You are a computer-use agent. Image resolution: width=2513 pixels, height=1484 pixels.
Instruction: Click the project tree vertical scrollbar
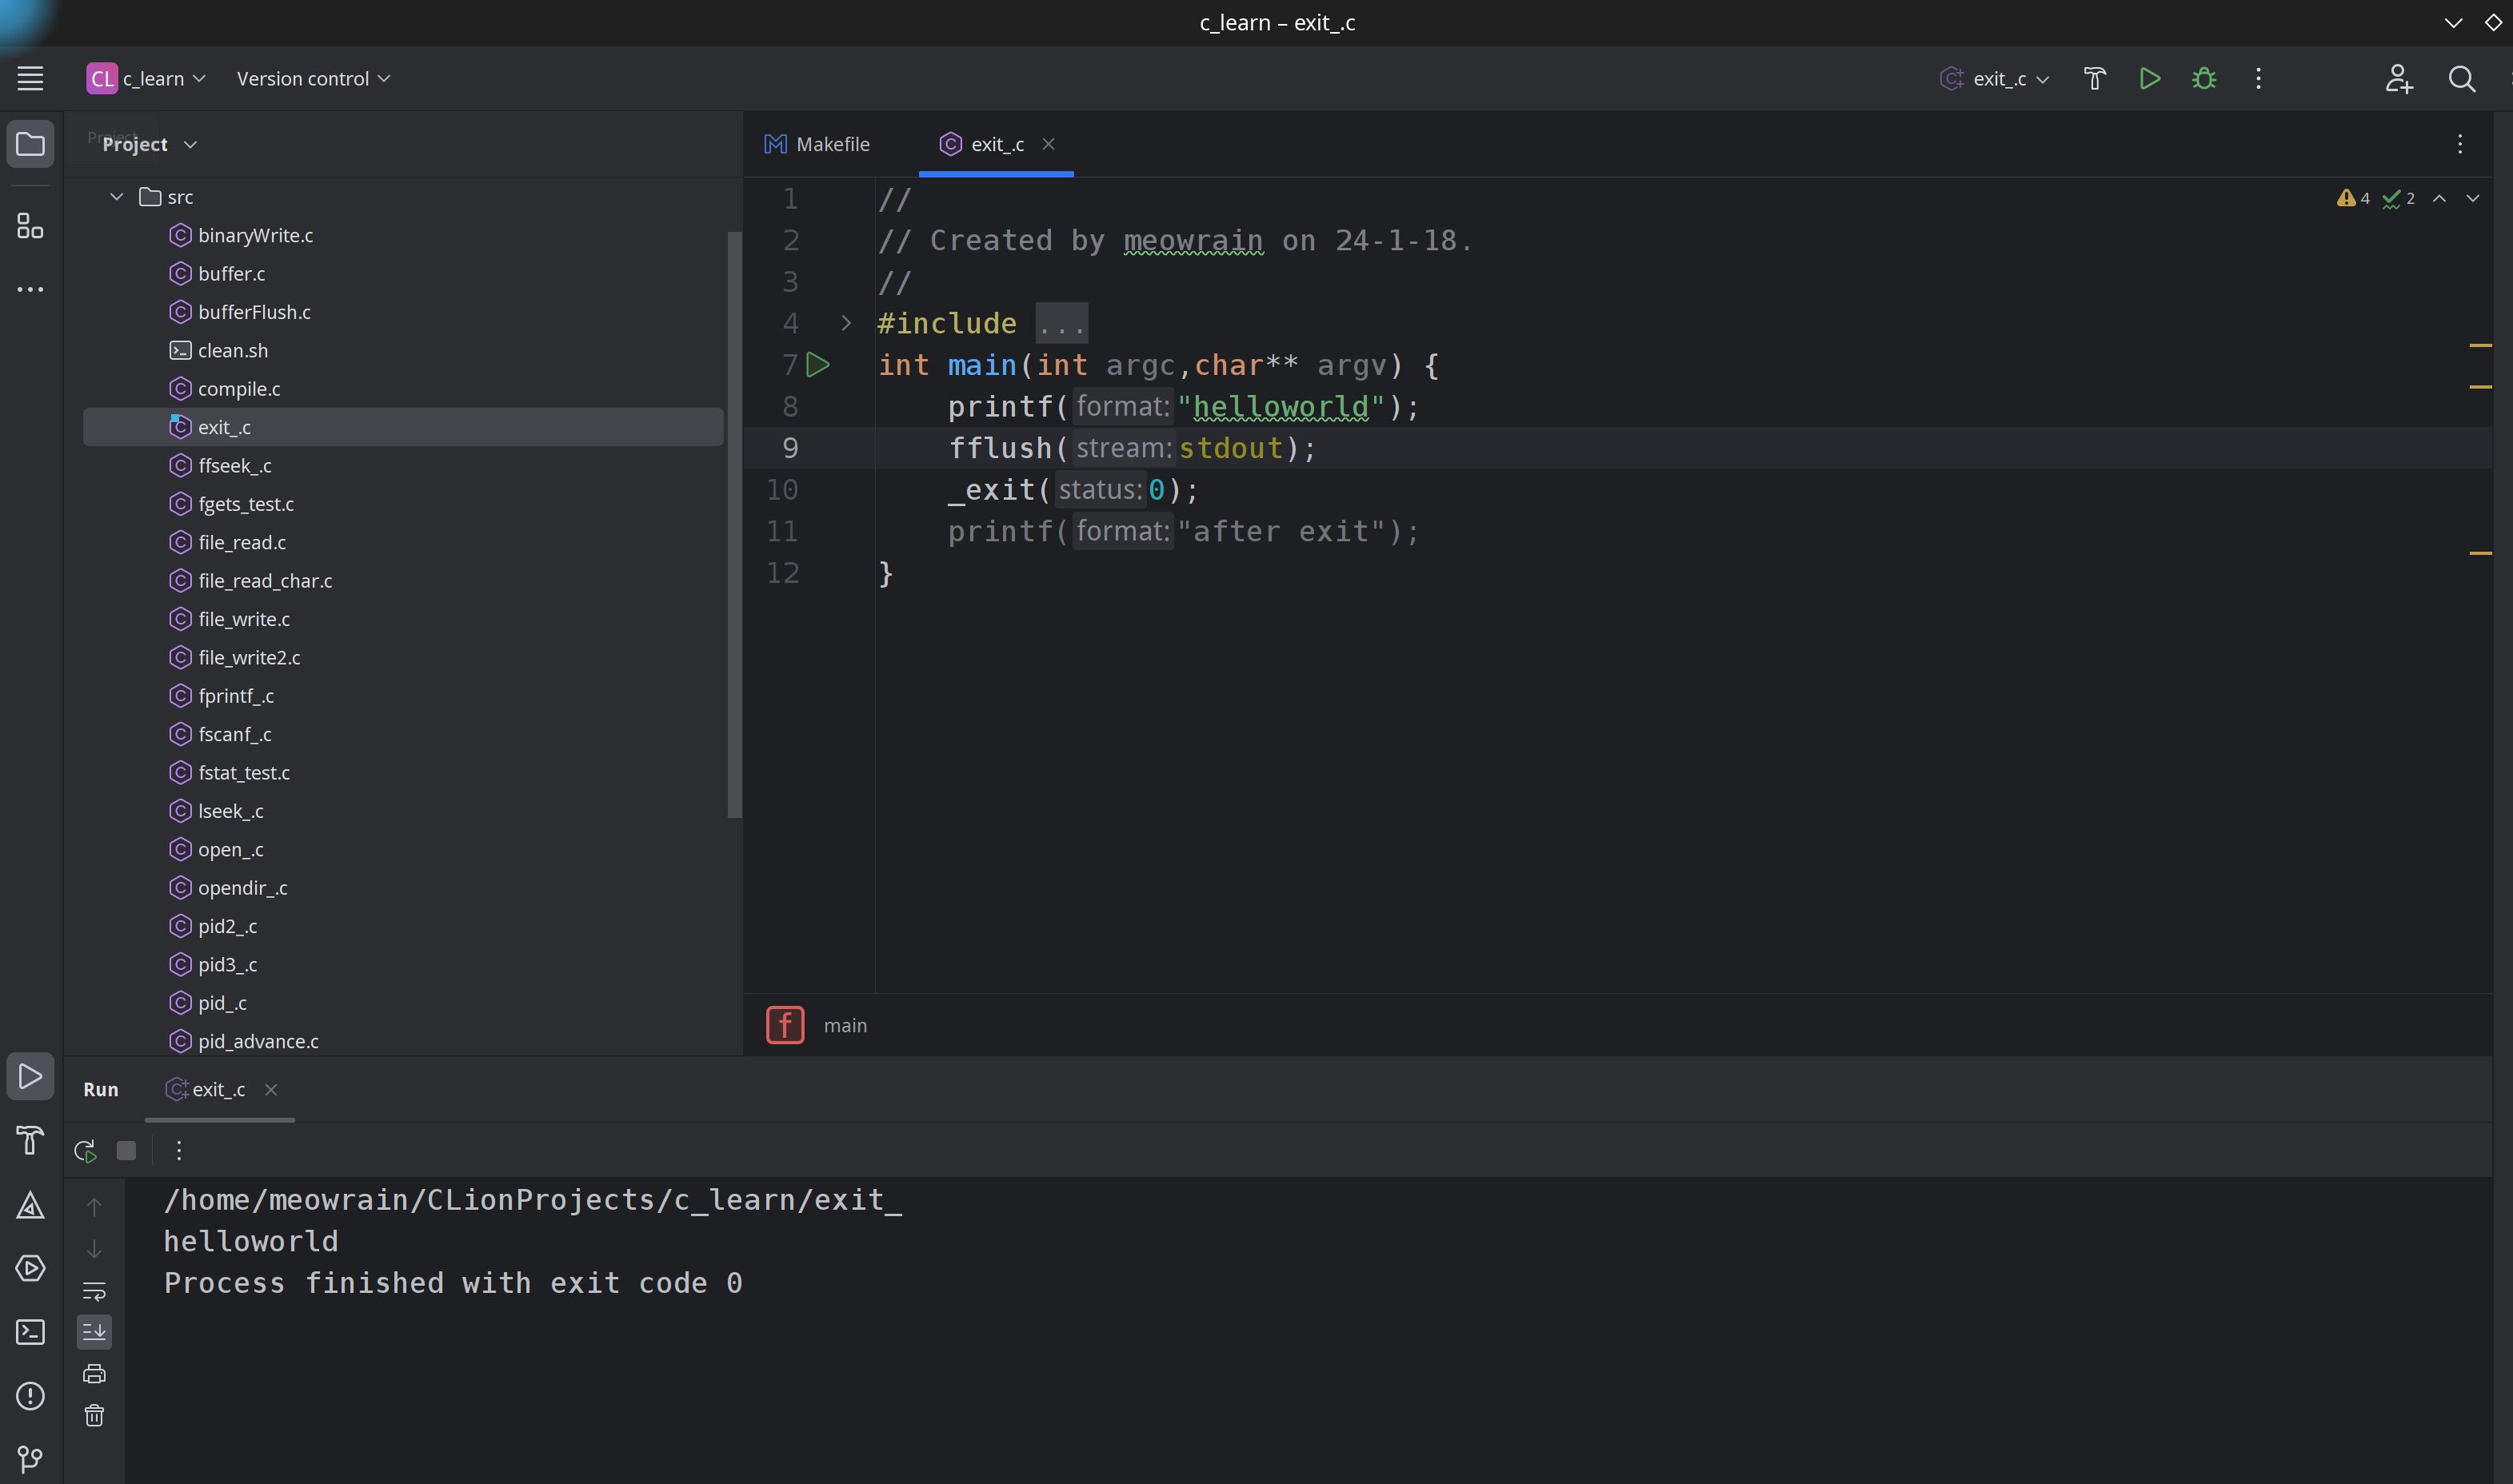(x=734, y=524)
